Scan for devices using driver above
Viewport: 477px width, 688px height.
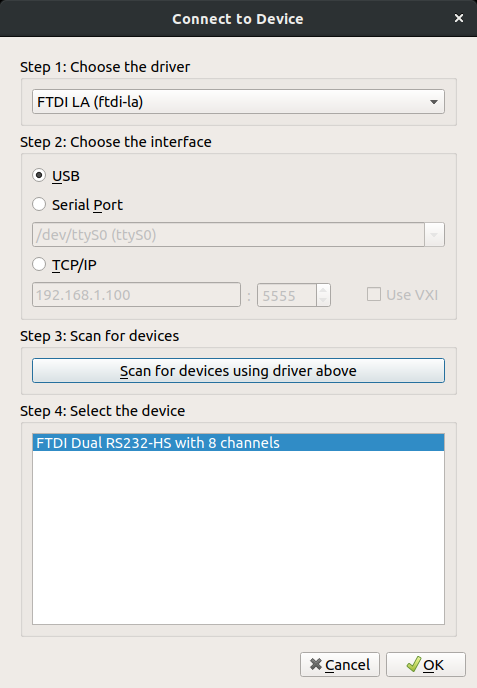coord(238,371)
